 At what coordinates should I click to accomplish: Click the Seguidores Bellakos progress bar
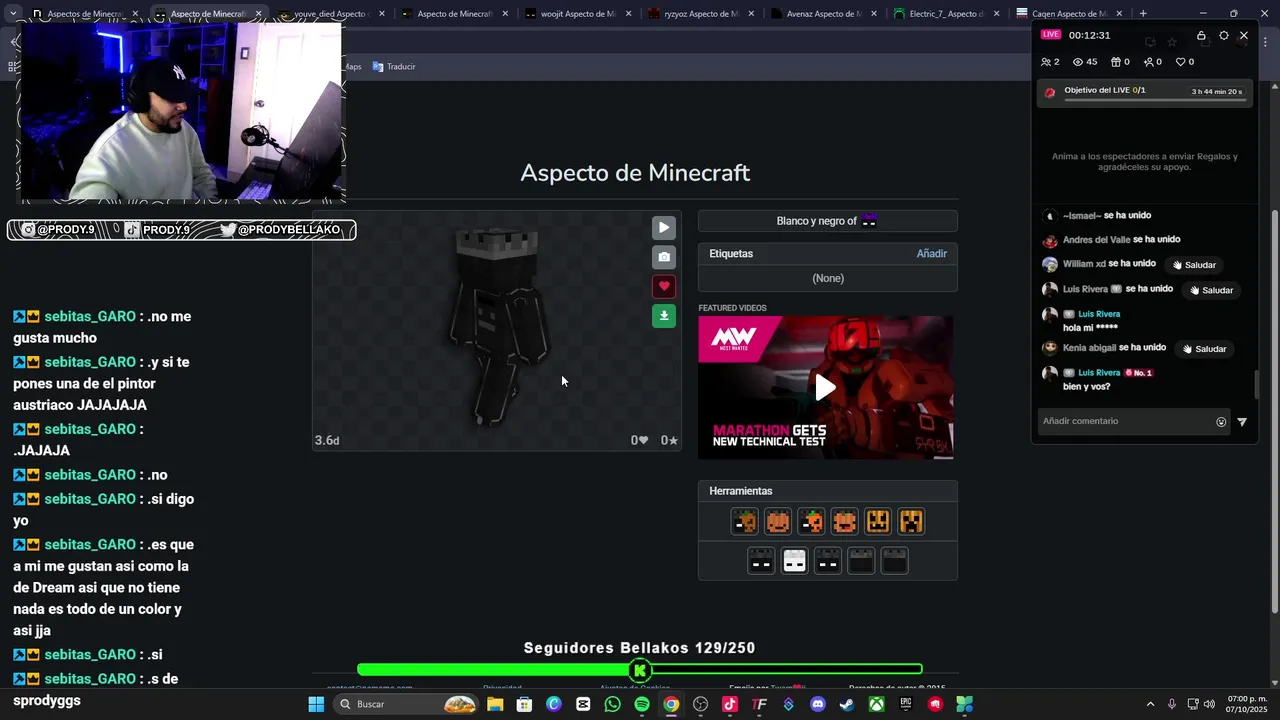point(640,670)
